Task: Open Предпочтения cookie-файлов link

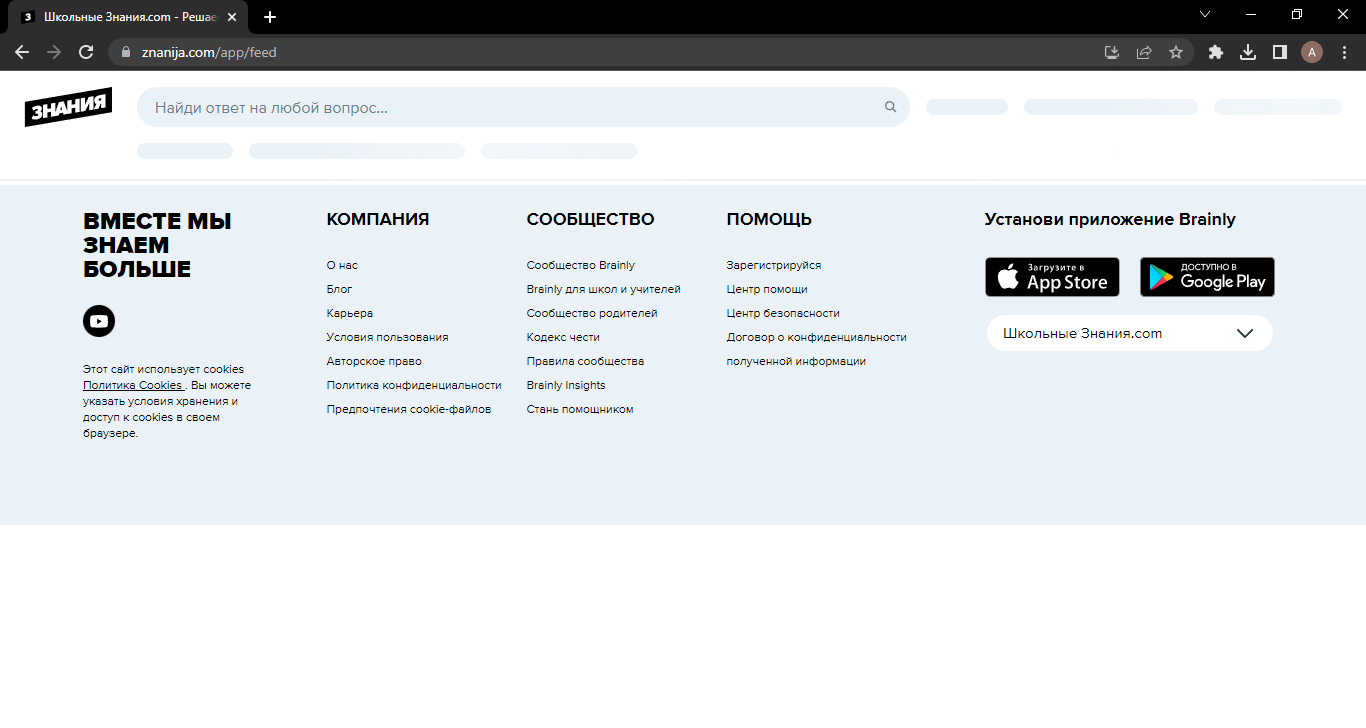Action: pos(409,409)
